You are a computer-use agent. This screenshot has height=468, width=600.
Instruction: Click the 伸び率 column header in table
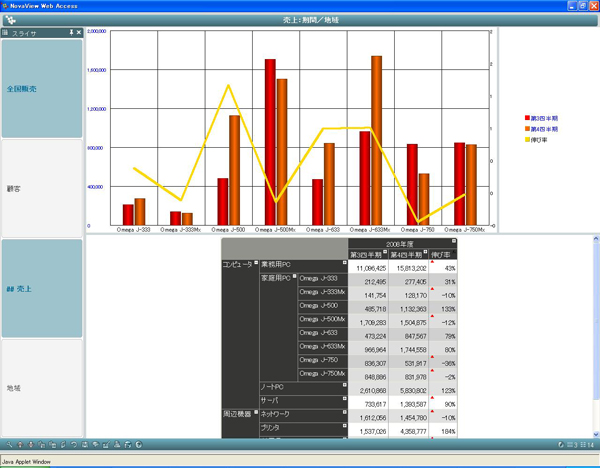442,254
